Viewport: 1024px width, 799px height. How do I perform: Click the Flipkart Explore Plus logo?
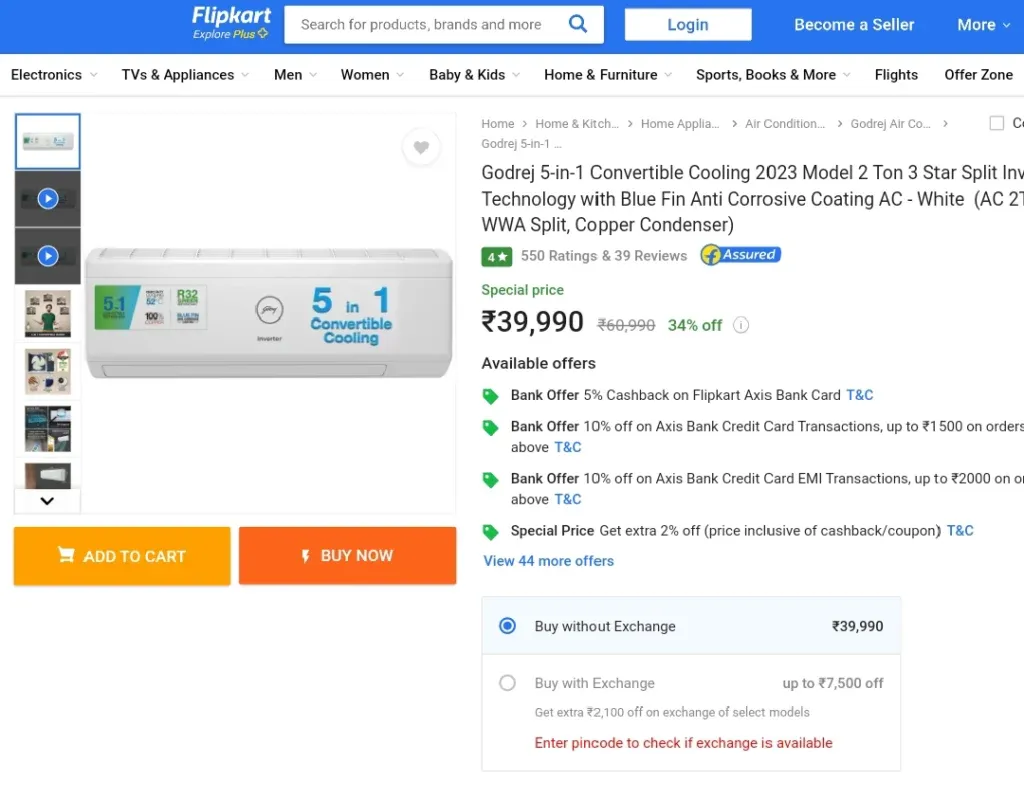[231, 23]
